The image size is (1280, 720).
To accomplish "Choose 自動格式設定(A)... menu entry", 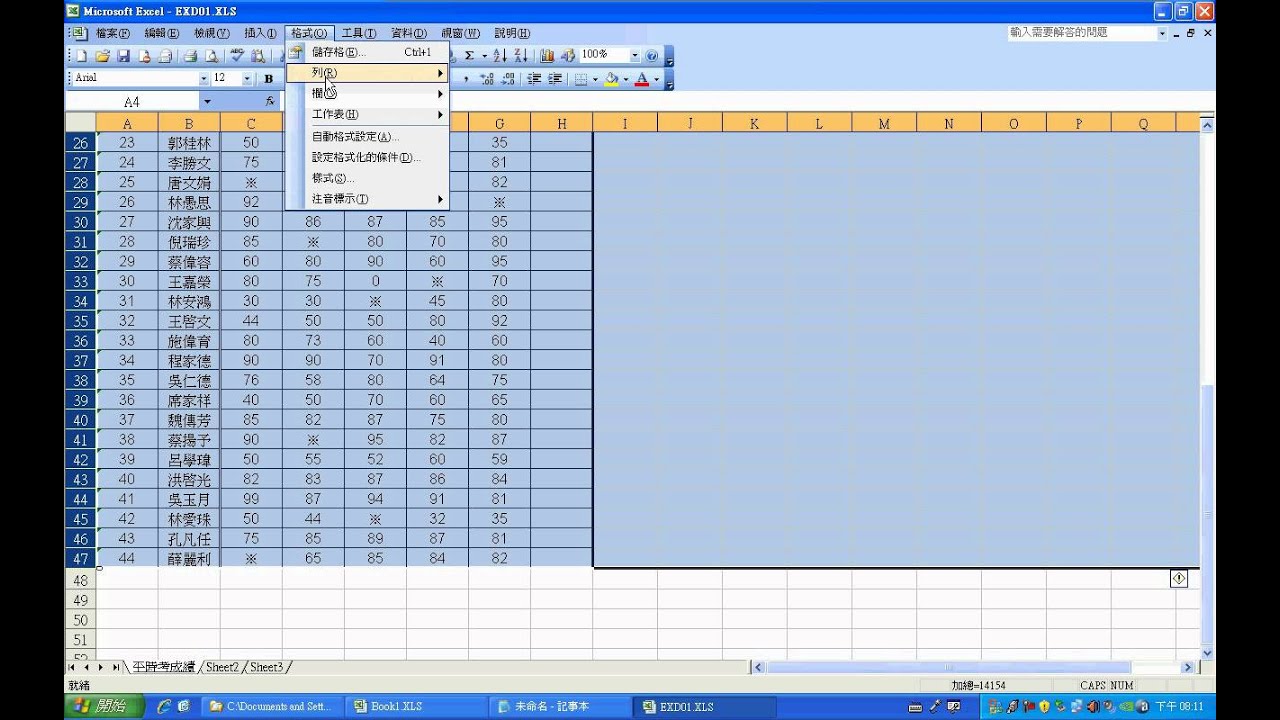I will 367,136.
